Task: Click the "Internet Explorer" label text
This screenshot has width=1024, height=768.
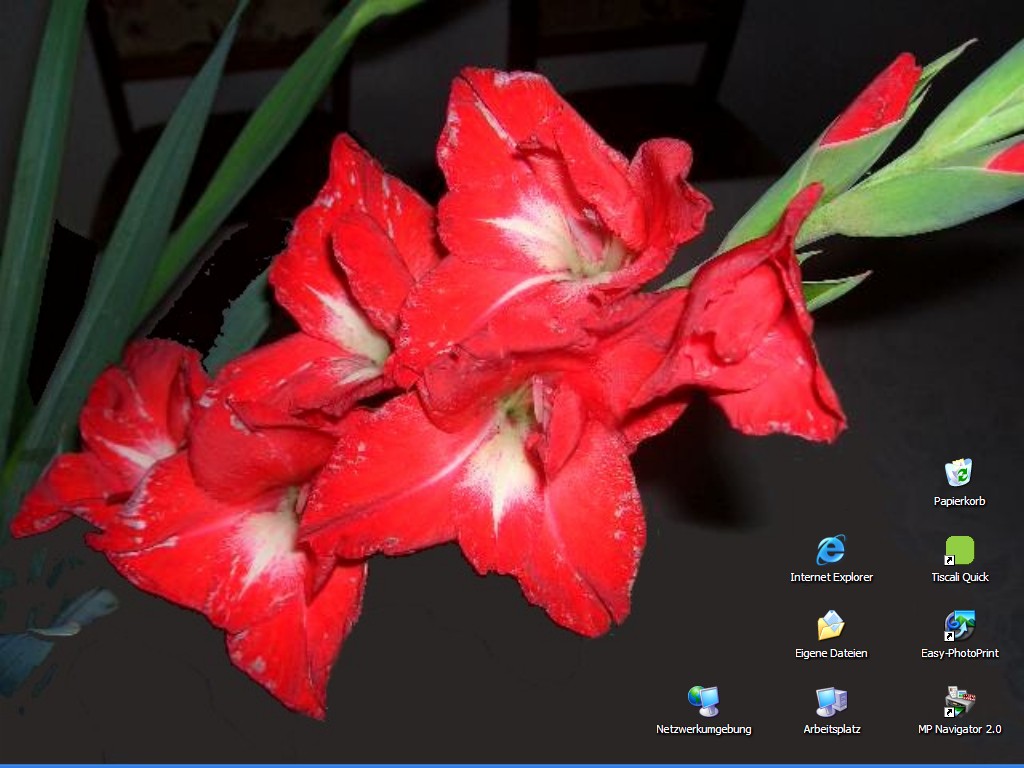Action: [x=831, y=577]
